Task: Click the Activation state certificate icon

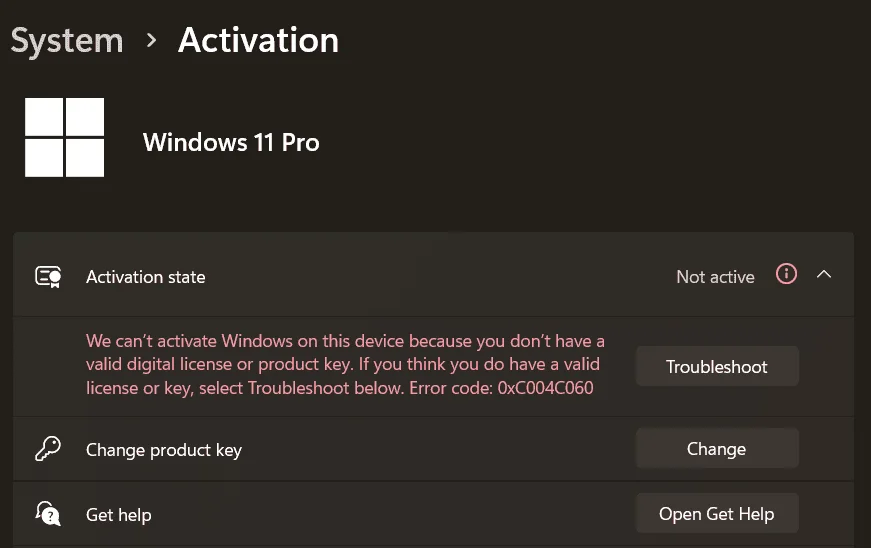Action: [x=48, y=276]
